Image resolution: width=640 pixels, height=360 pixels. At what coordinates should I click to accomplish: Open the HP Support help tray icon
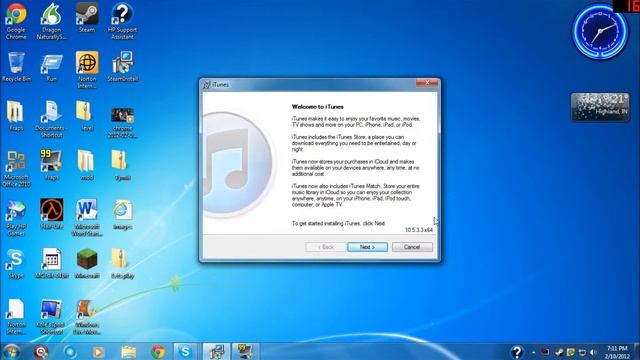[x=517, y=352]
